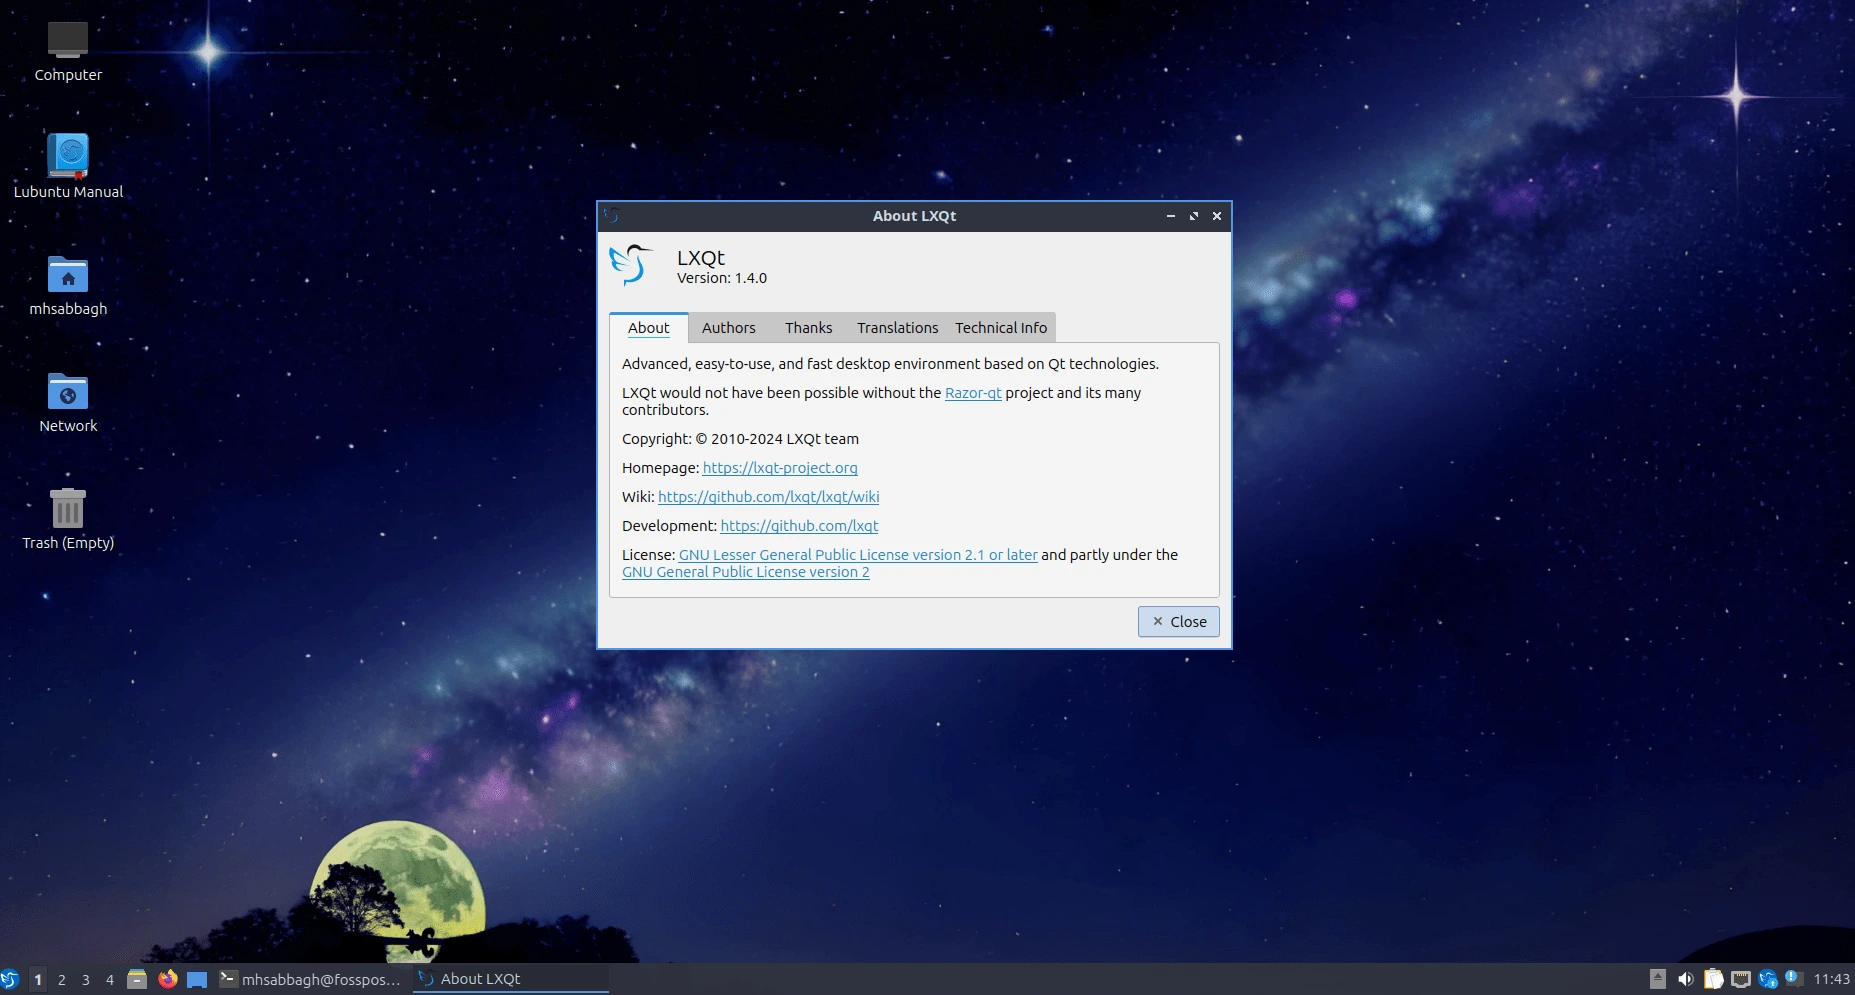
Task: Select the Trash (Empty) desktop icon
Action: pyautogui.click(x=68, y=519)
